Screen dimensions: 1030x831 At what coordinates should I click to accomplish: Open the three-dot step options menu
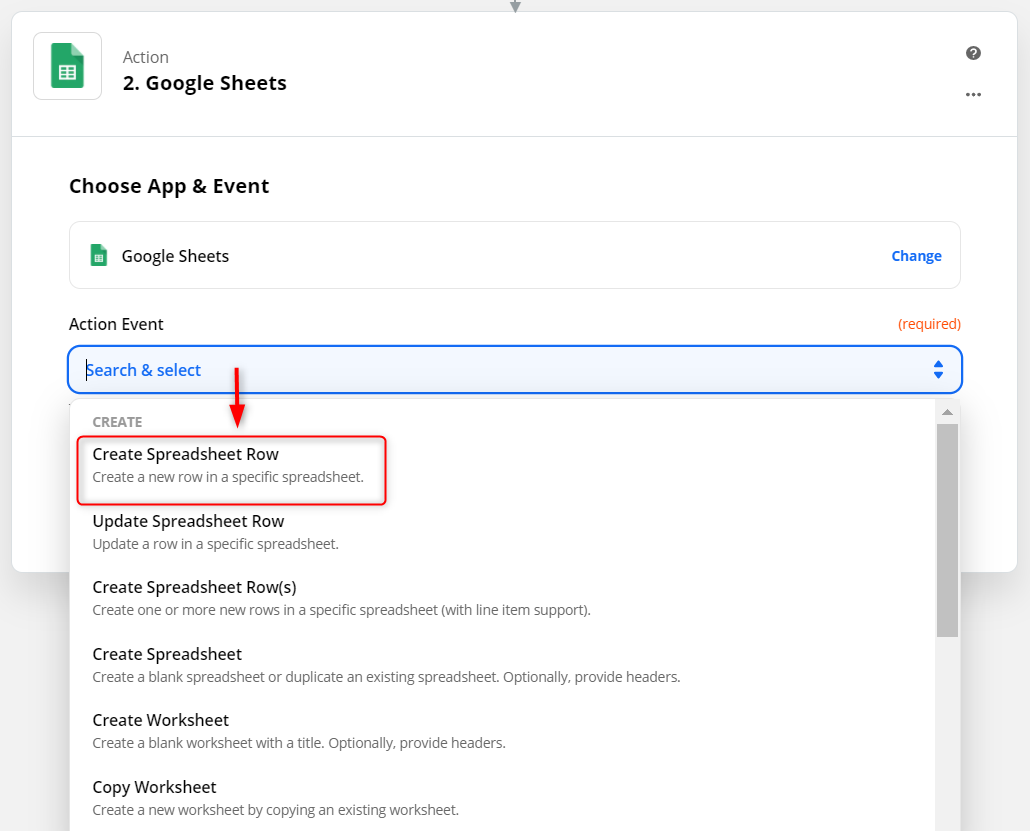click(x=973, y=95)
